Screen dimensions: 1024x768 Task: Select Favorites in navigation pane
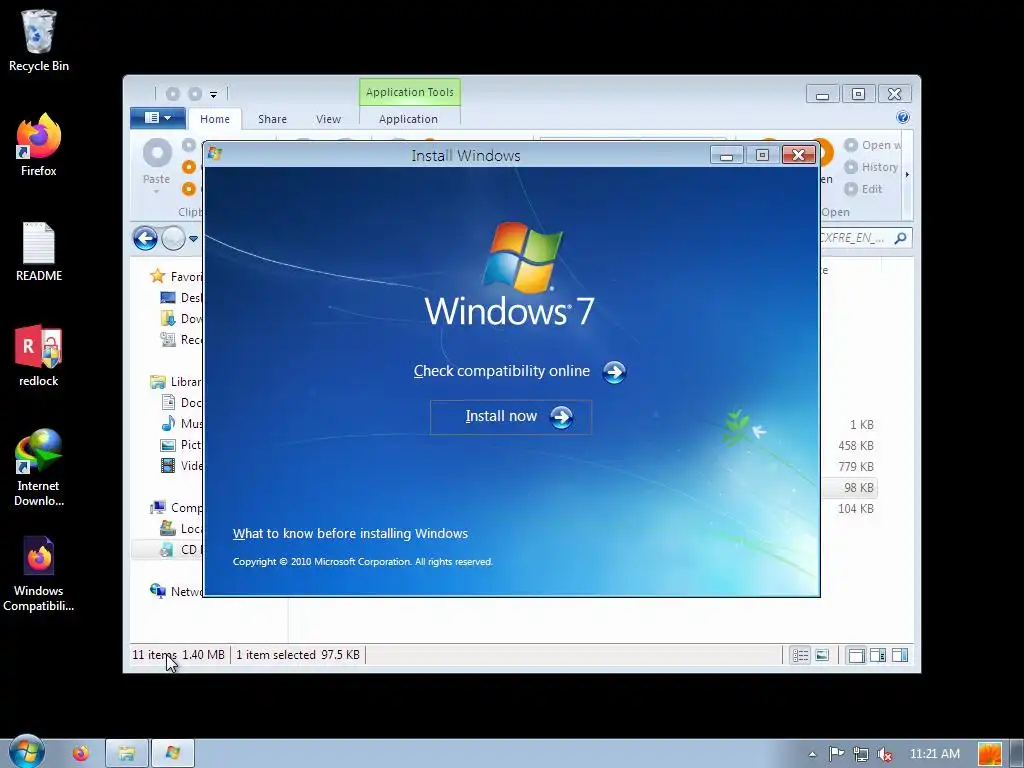click(176, 276)
